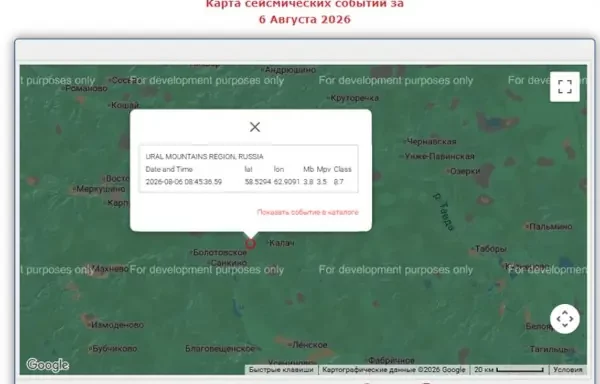
Task: Click Махнево label on map
Action: pos(111,269)
